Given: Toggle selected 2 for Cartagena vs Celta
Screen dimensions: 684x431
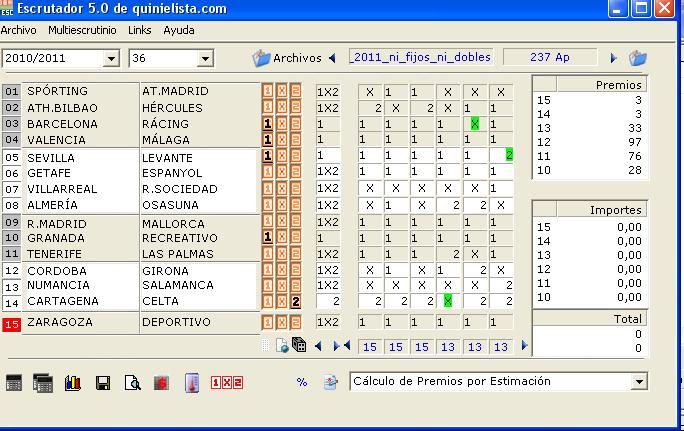Looking at the screenshot, I should (296, 301).
